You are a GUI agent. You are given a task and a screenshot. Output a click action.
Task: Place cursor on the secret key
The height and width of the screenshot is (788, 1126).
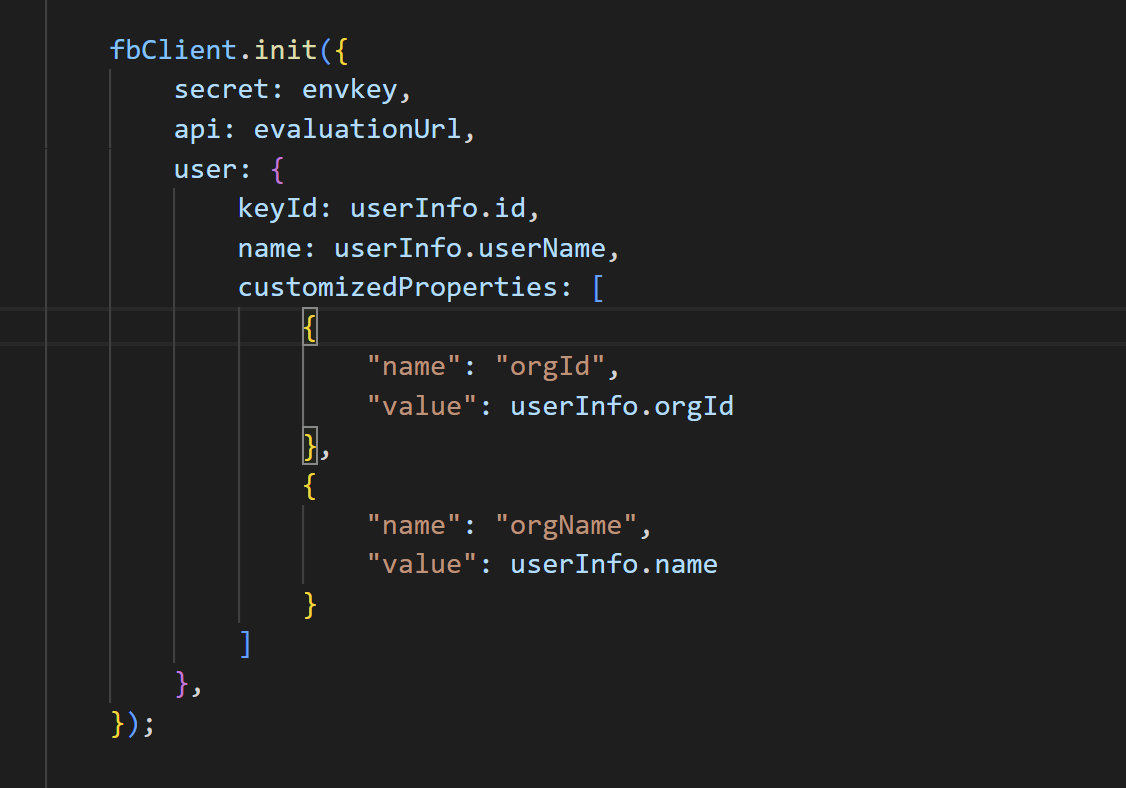(x=221, y=90)
